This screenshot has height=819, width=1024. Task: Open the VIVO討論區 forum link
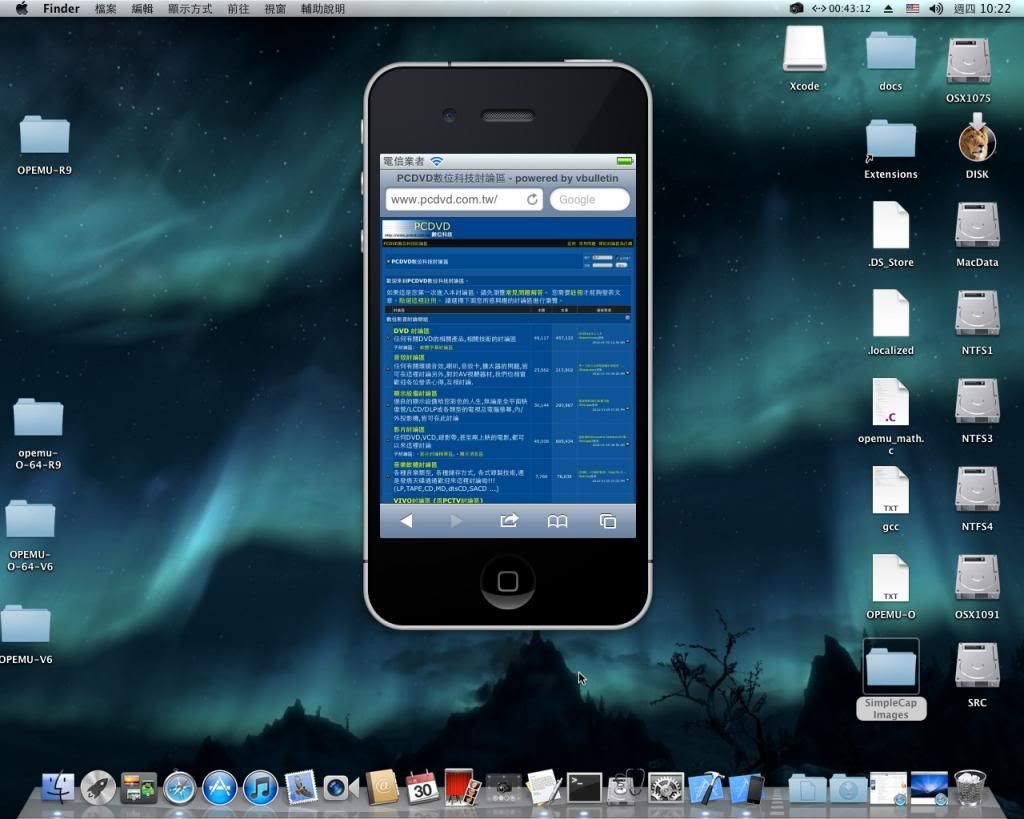pos(438,500)
